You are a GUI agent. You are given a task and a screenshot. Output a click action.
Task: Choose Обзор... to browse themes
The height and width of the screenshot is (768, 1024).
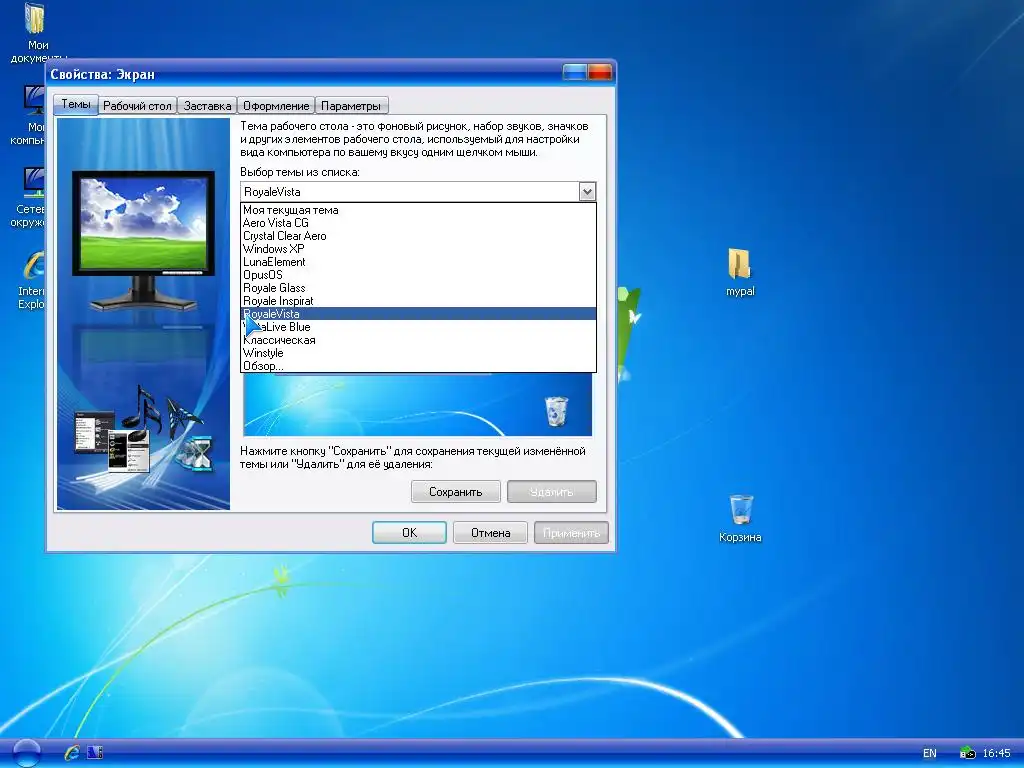pos(419,366)
